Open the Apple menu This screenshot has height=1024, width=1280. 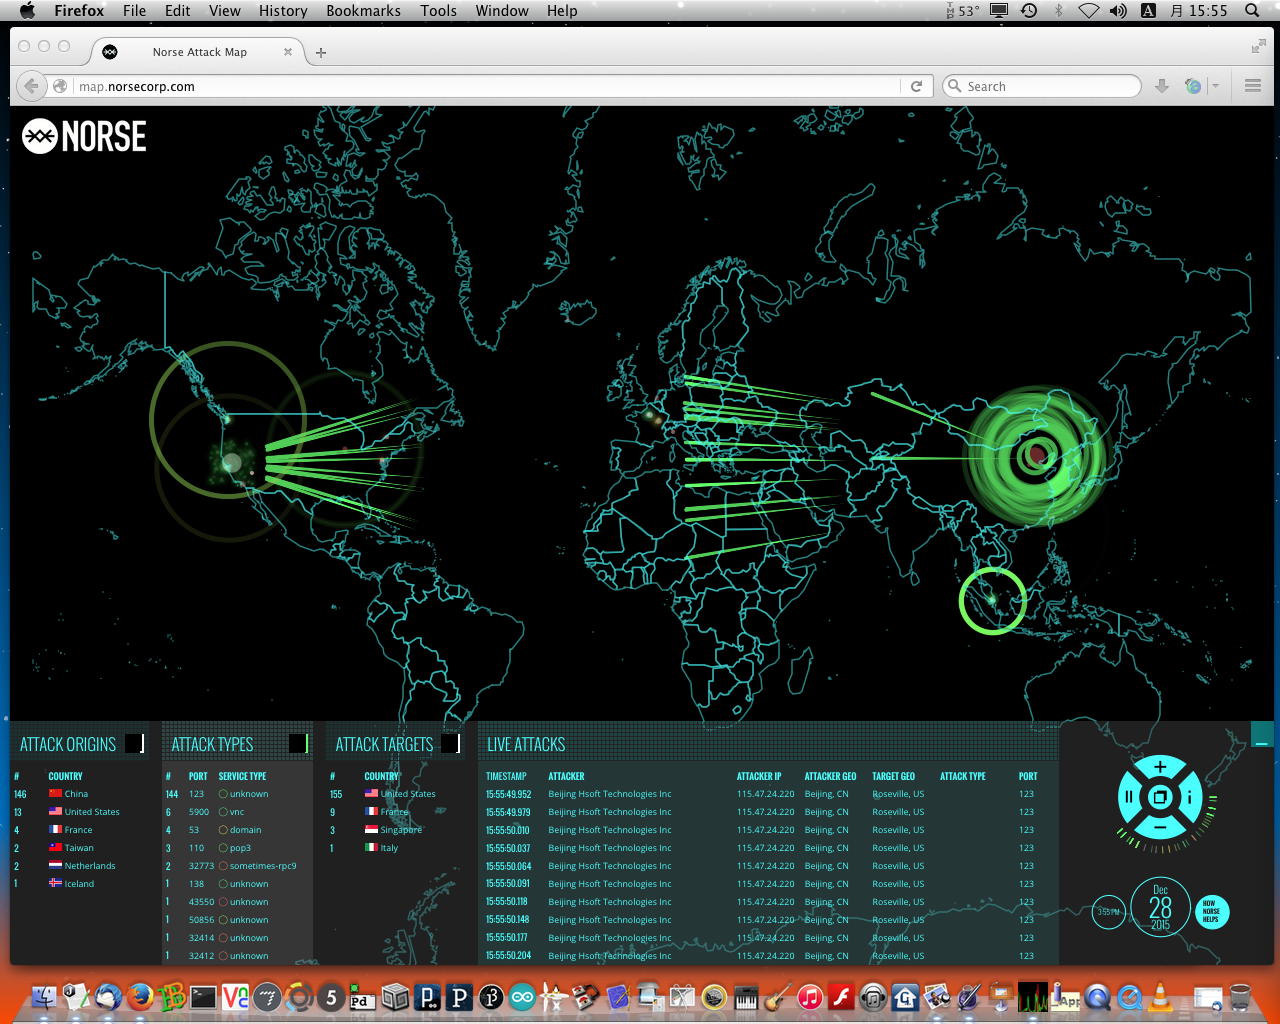click(27, 11)
